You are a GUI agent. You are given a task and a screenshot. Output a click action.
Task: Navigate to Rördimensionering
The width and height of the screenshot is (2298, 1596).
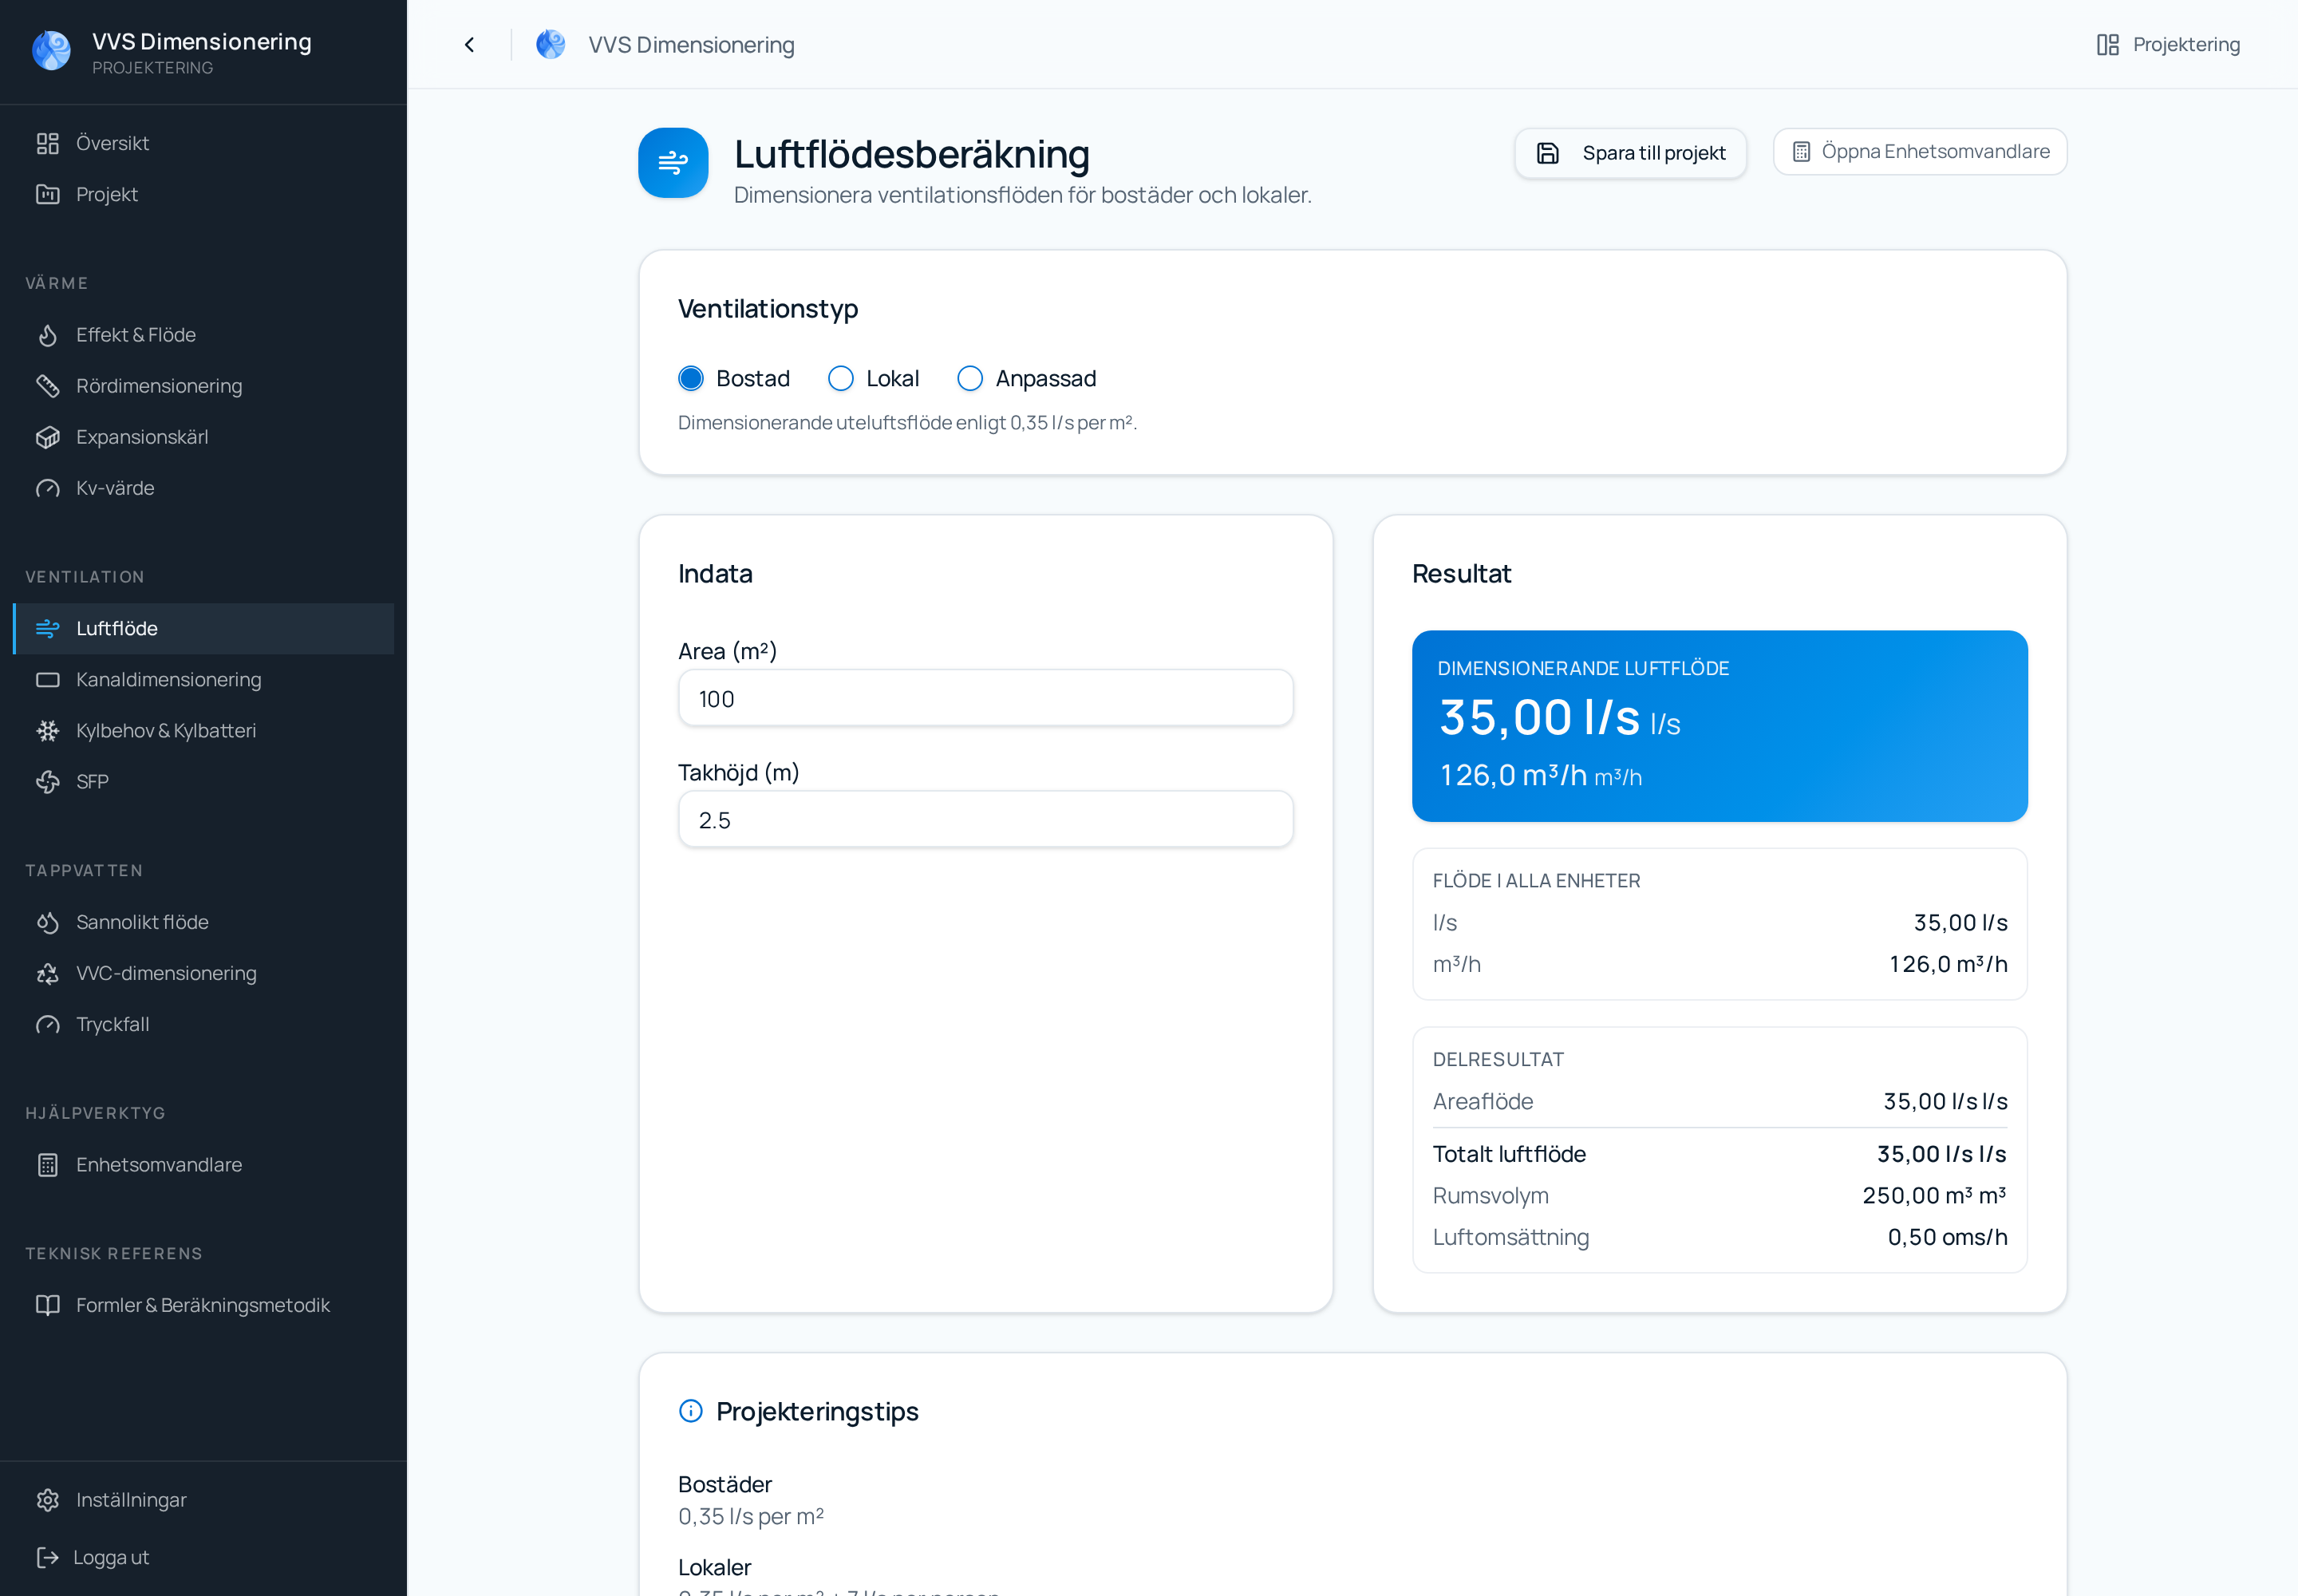[x=203, y=386]
